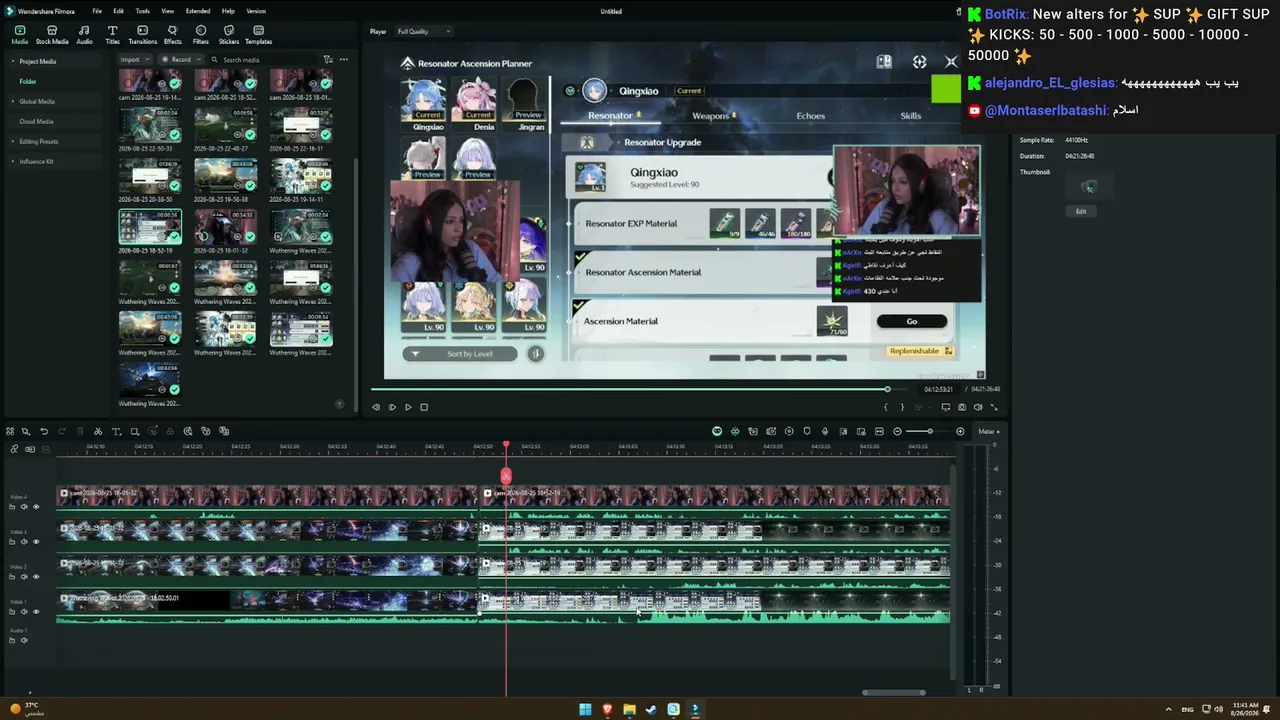1280x720 pixels.
Task: Expand the Global Media section
Action: [x=13, y=101]
